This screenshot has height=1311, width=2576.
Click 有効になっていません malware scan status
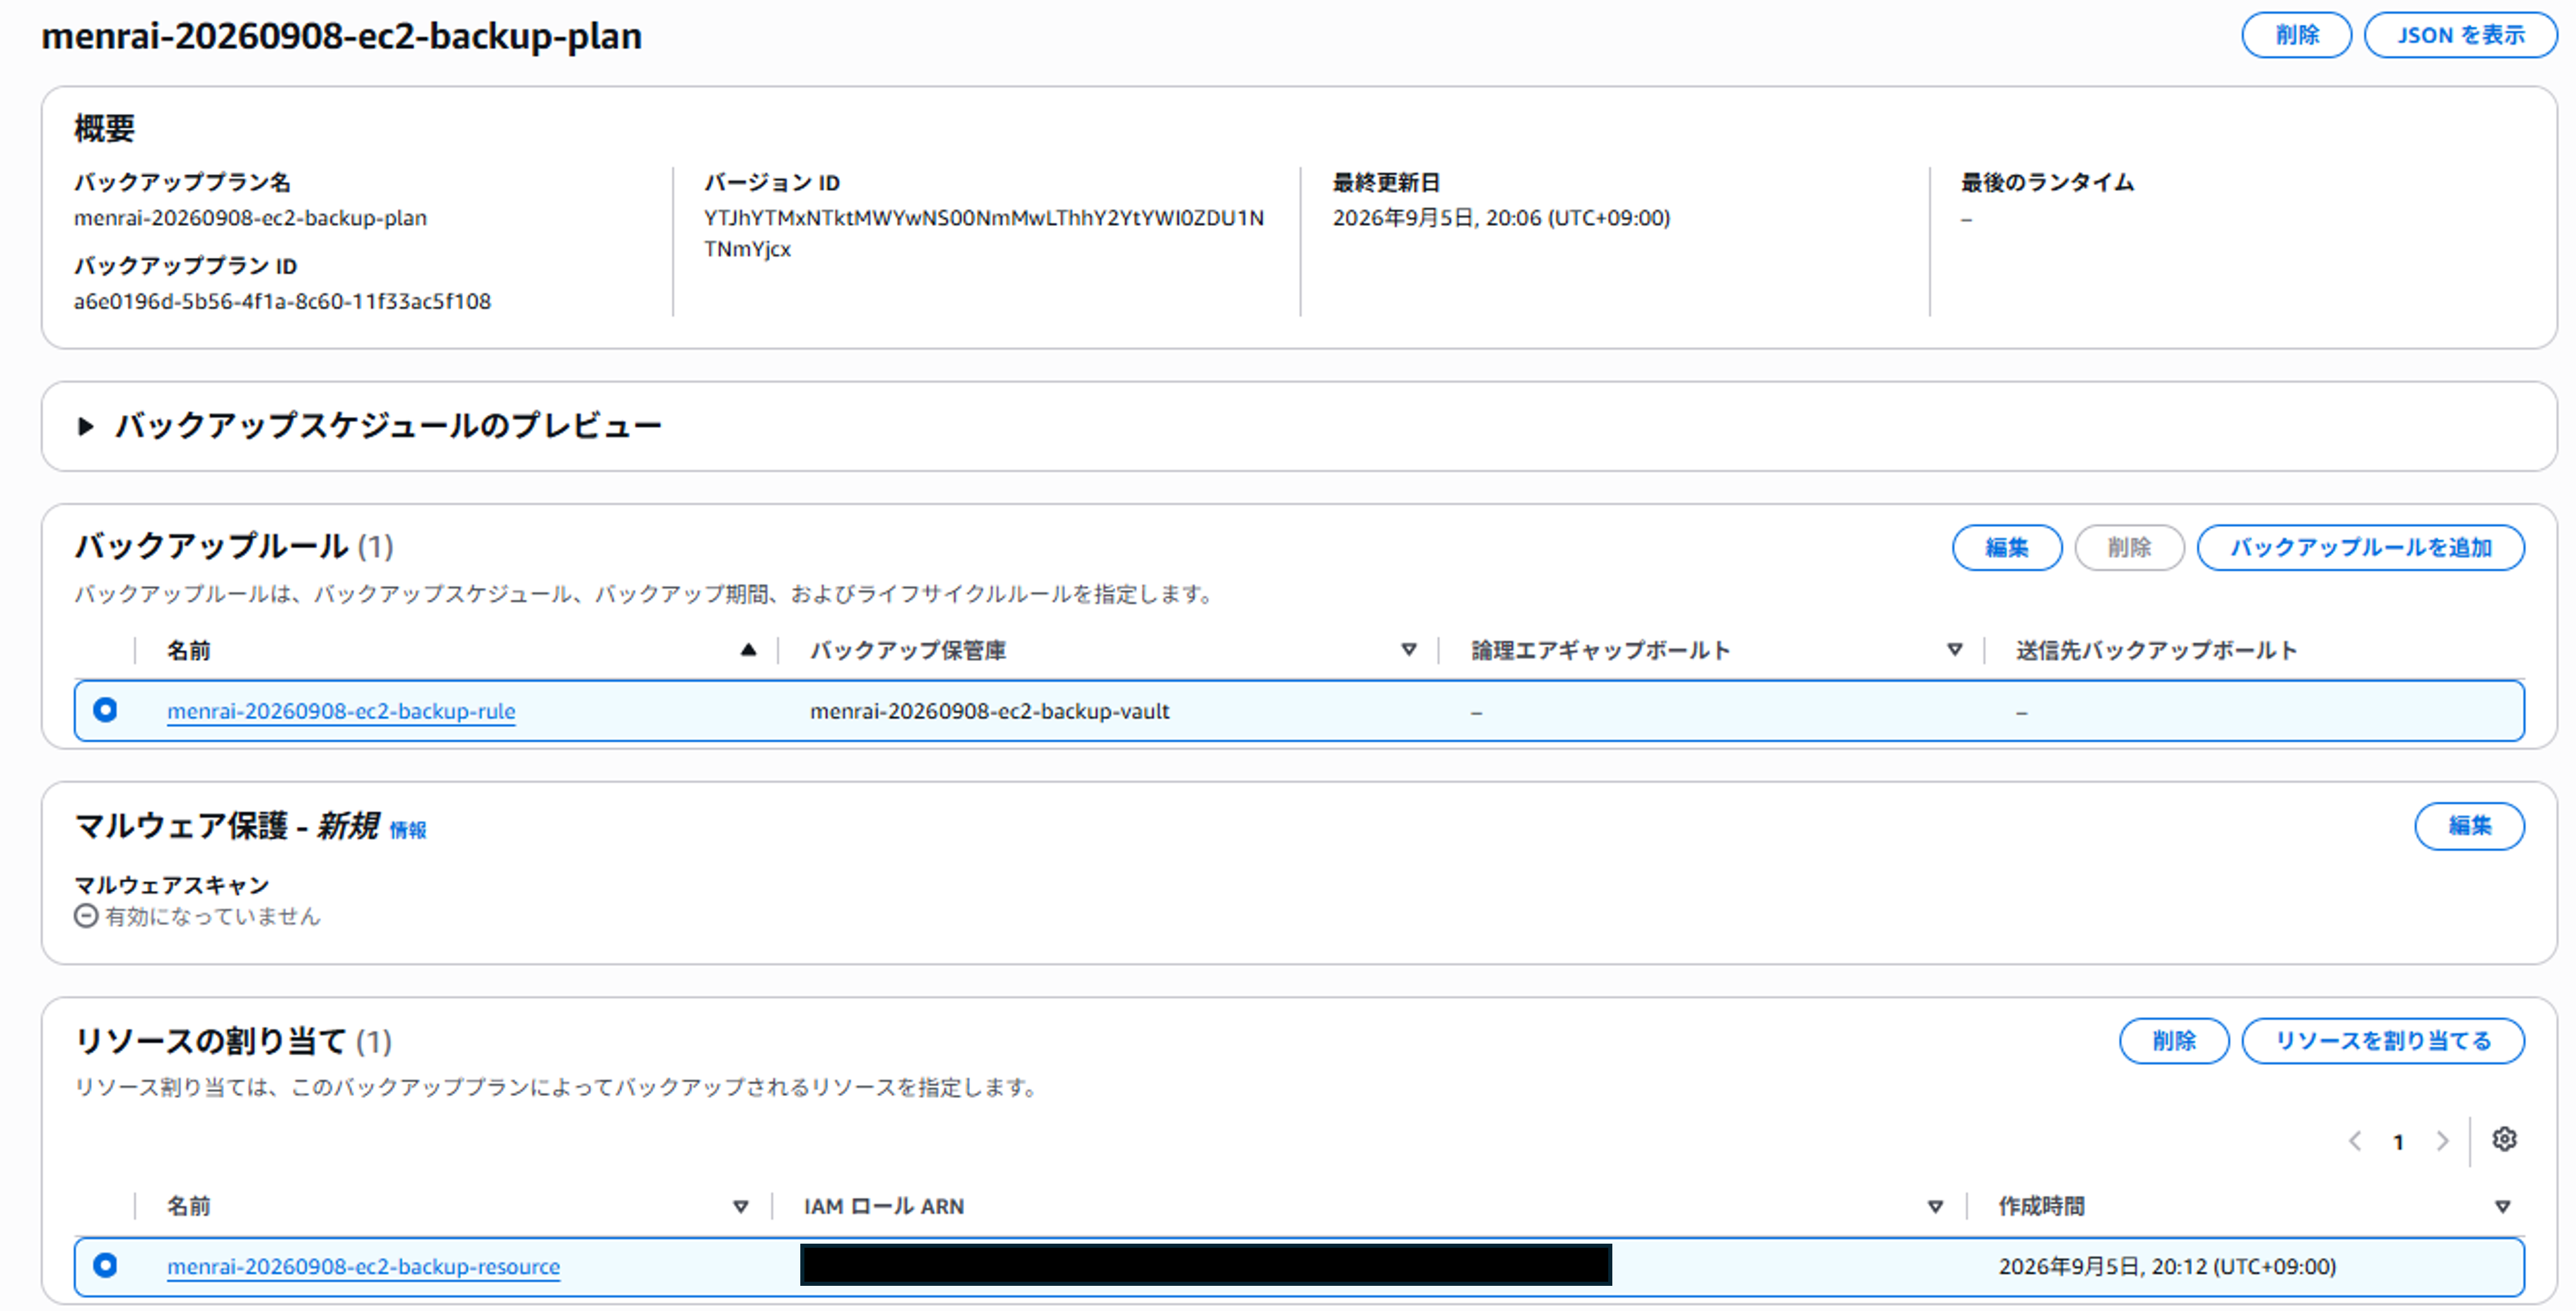pyautogui.click(x=197, y=916)
